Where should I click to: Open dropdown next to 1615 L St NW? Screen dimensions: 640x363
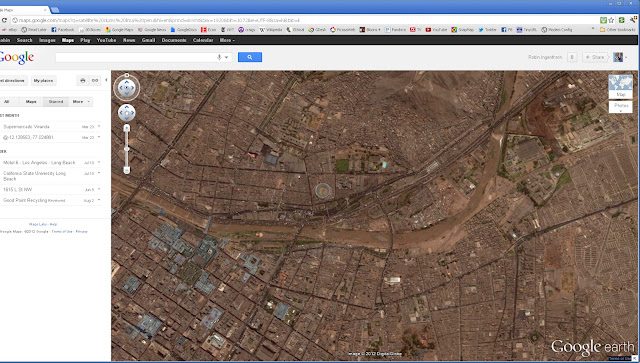pos(99,189)
